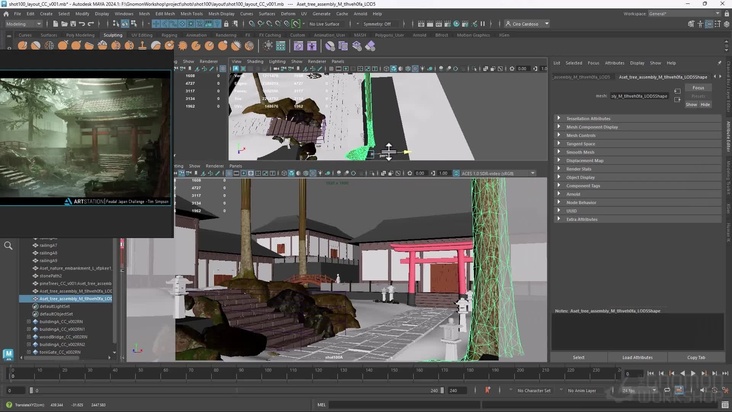Viewport: 732px width, 412px height.
Task: Click the IPR render circular icon
Action: point(457,24)
